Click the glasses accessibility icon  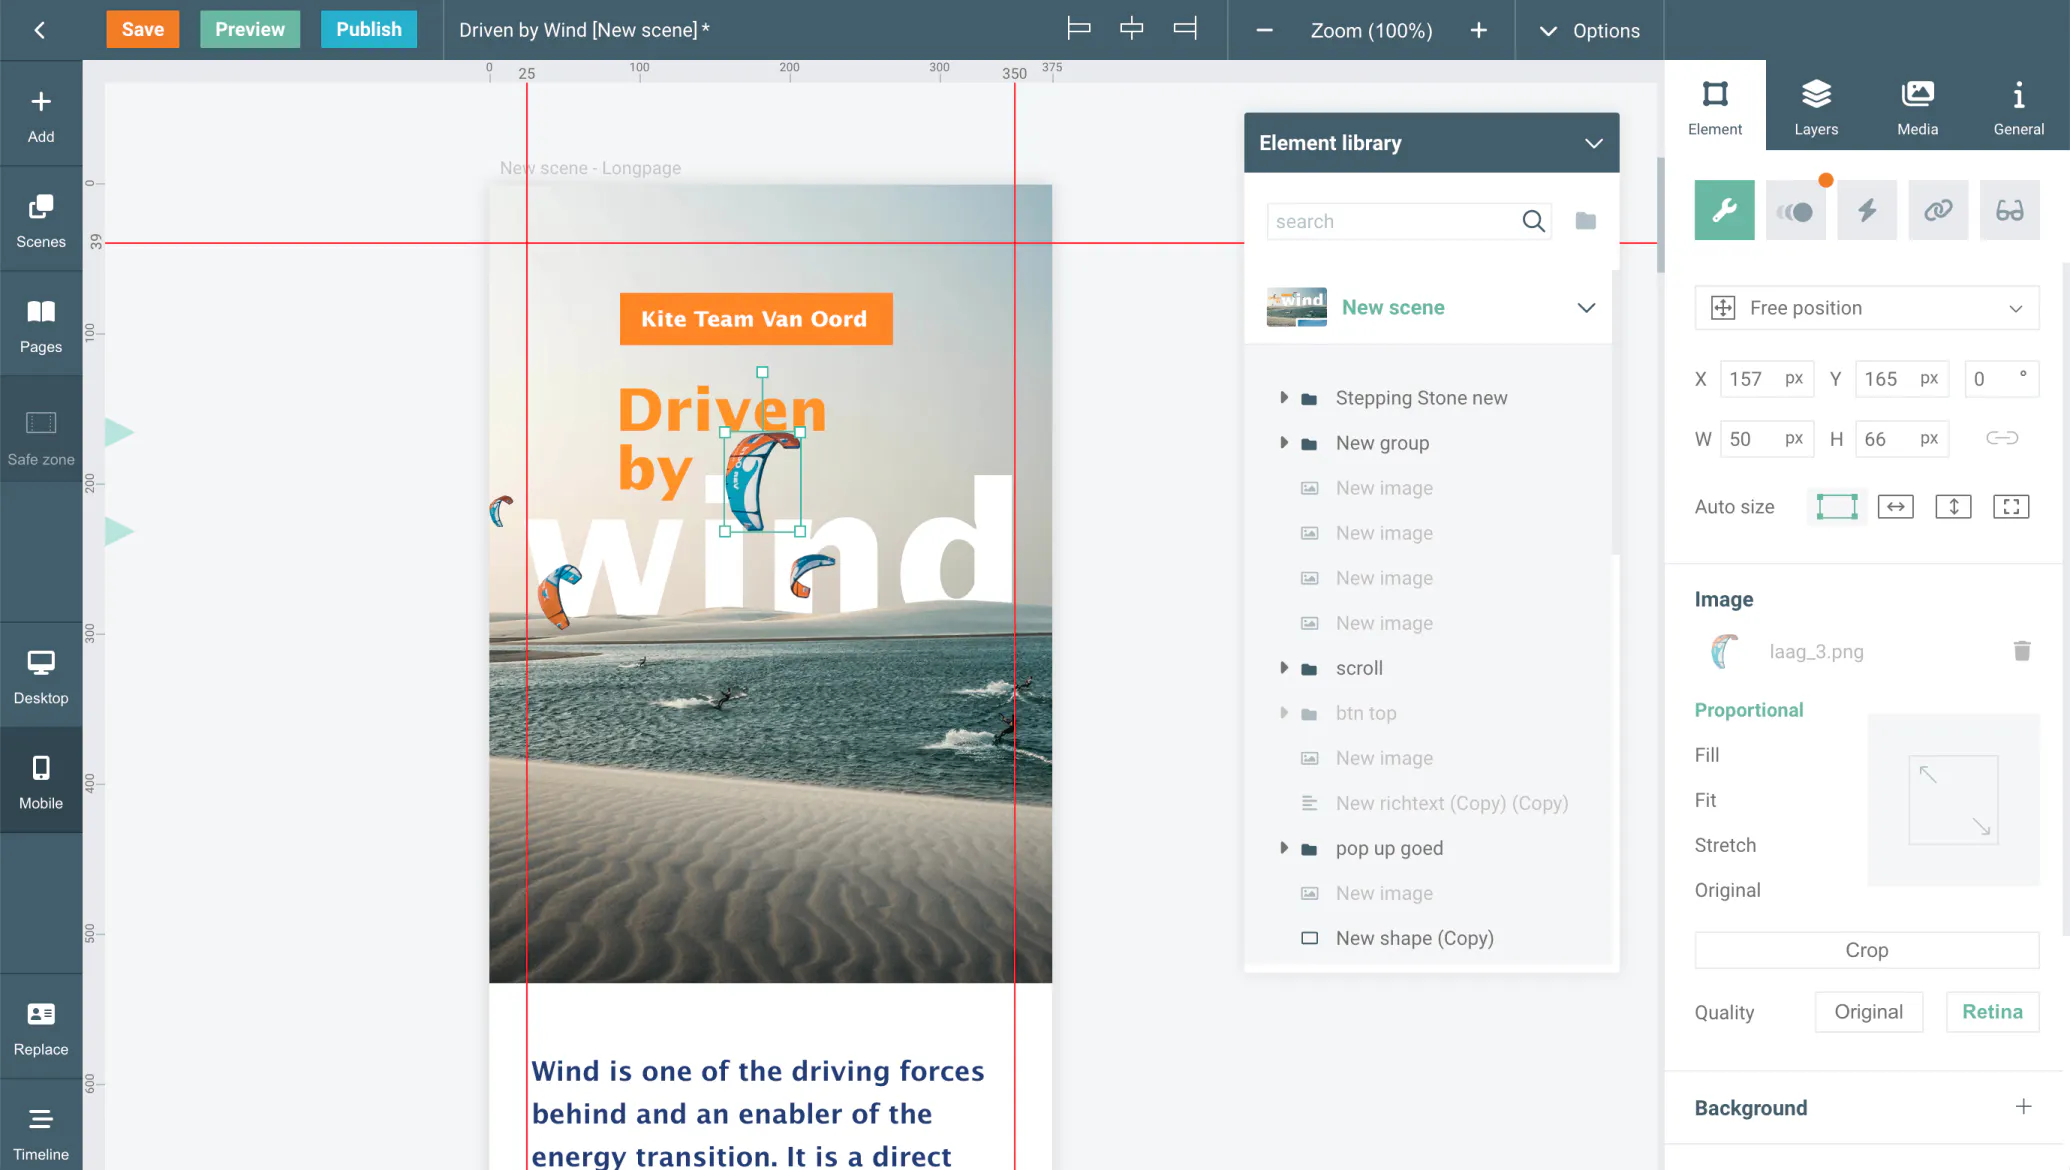2009,210
